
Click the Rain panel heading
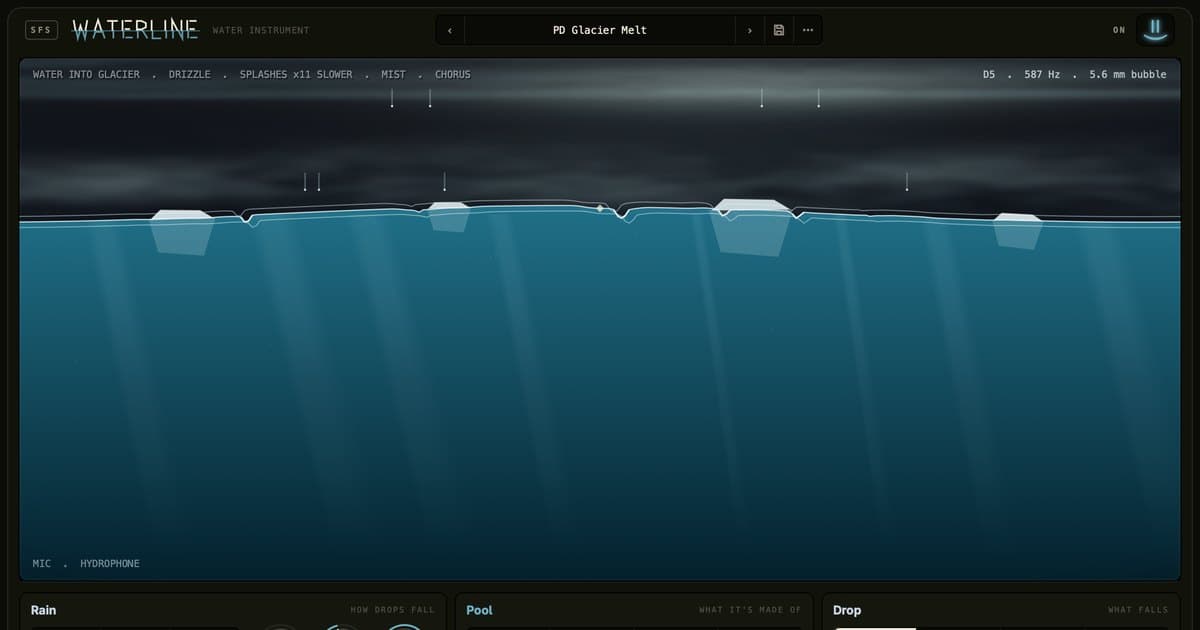coord(44,610)
